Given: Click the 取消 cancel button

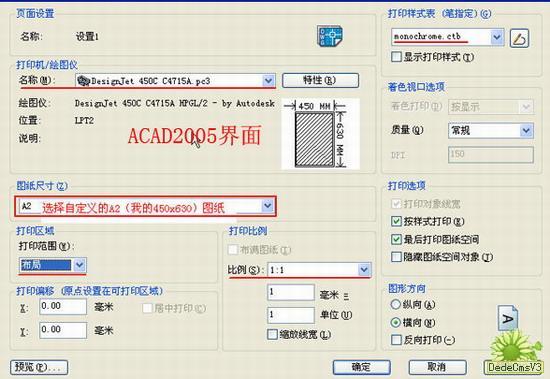Looking at the screenshot, I should 437,367.
